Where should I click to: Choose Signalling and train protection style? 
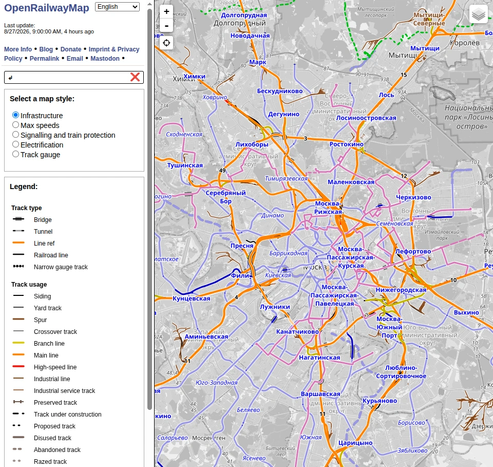click(15, 134)
